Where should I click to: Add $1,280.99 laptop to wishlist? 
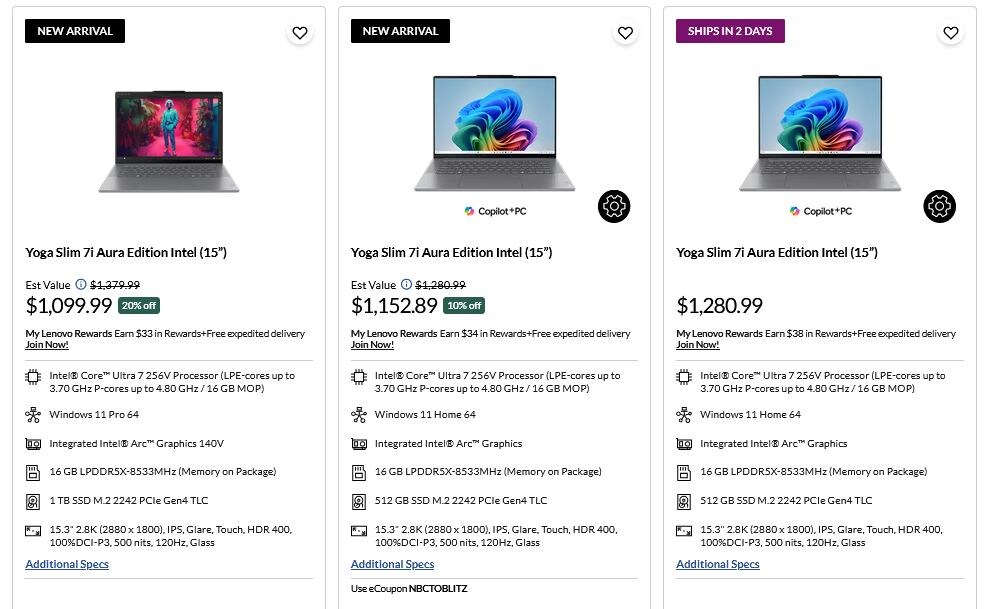951,33
